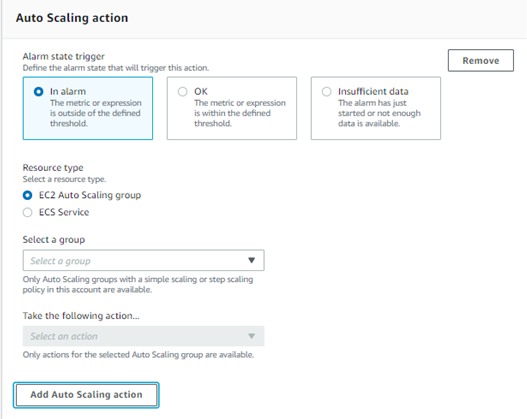Click the "Take the following action..." label
The width and height of the screenshot is (527, 419).
[81, 316]
